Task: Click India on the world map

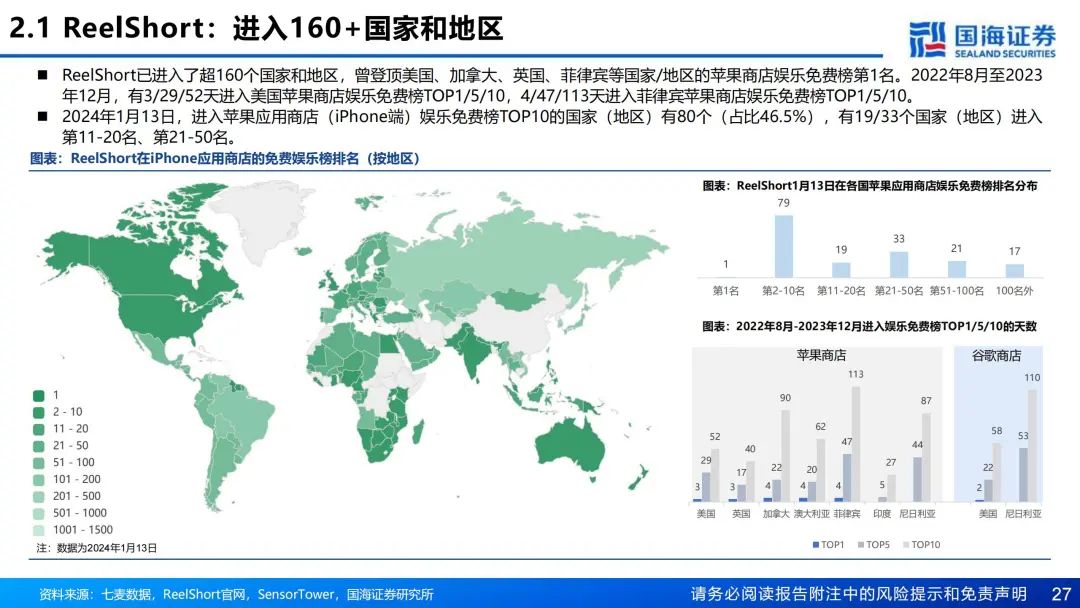Action: pyautogui.click(x=474, y=351)
